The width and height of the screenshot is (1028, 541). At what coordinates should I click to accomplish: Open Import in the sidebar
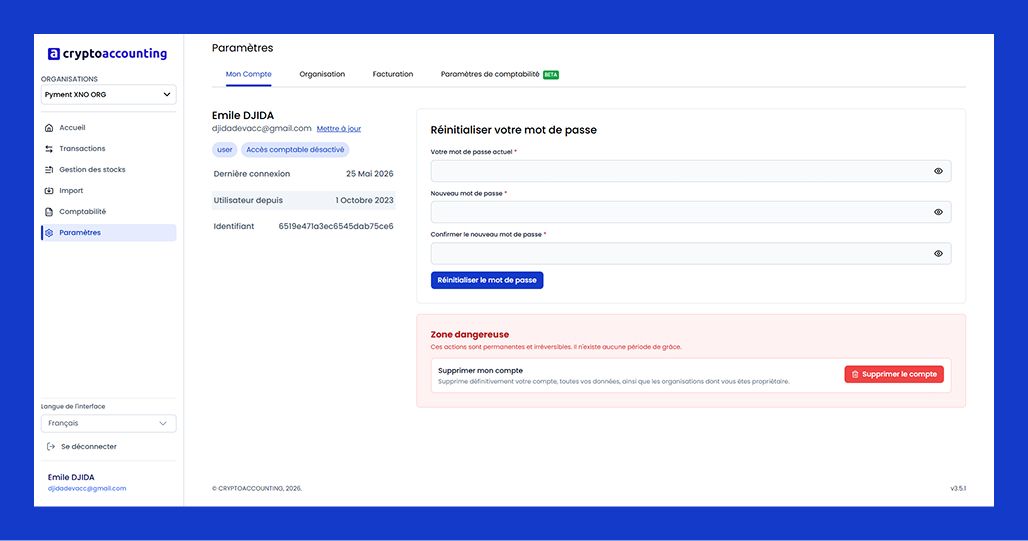click(108, 191)
